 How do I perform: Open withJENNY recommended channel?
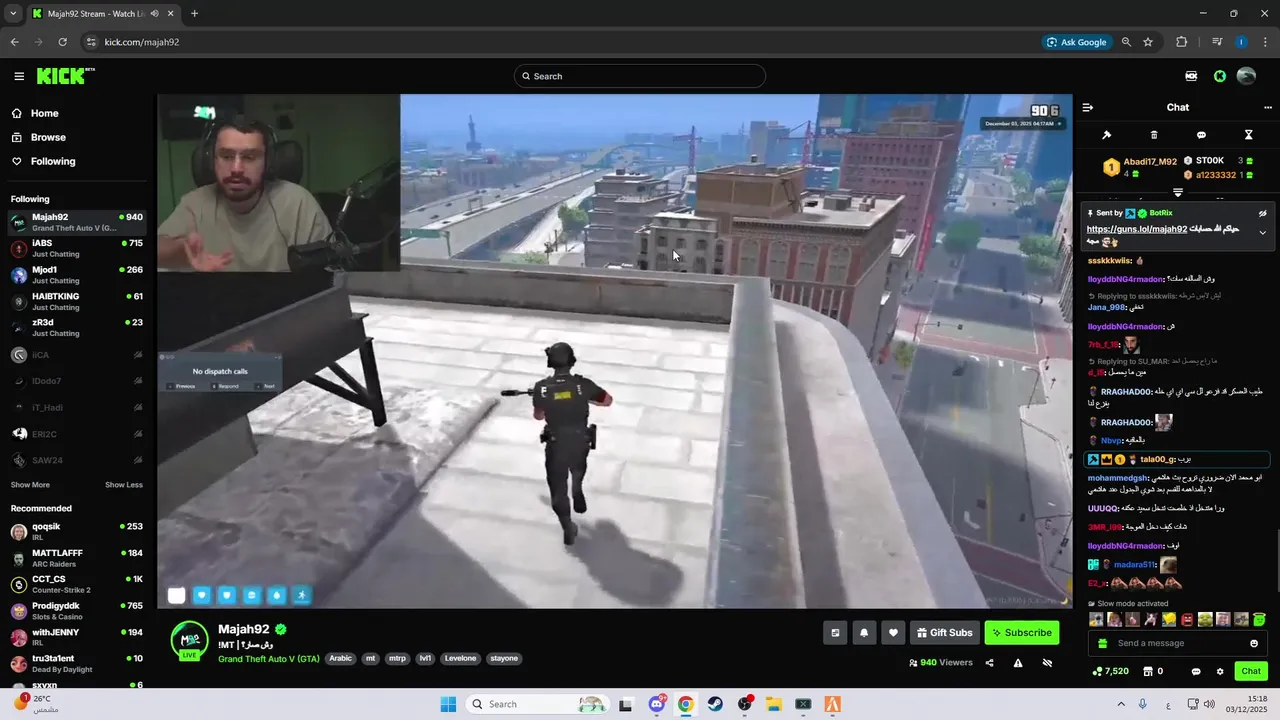click(78, 637)
